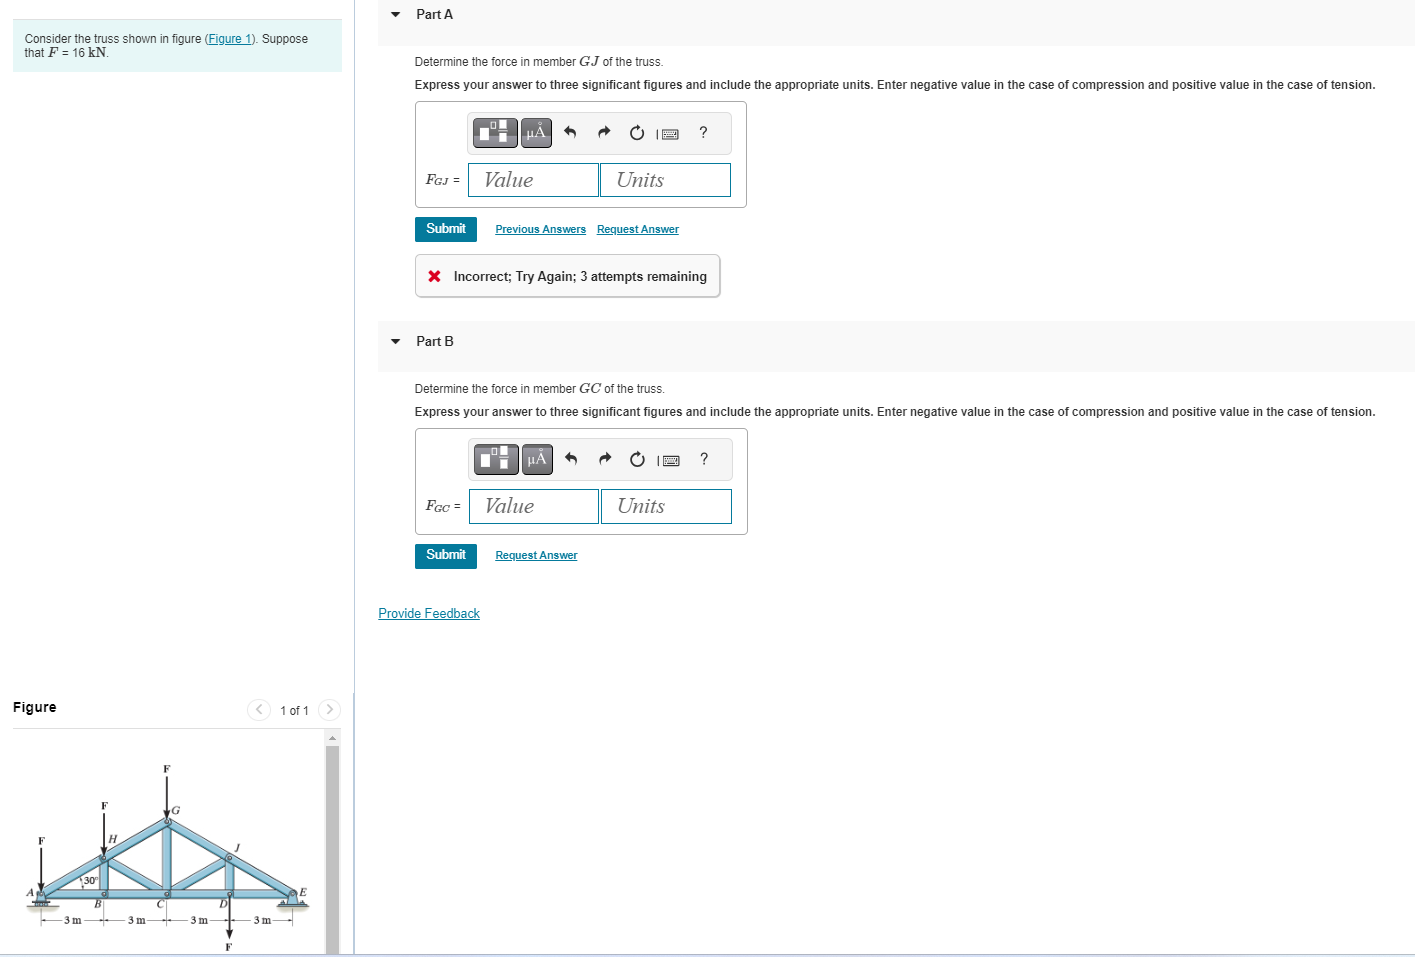Submit the Part B answer
The width and height of the screenshot is (1415, 957).
click(446, 555)
